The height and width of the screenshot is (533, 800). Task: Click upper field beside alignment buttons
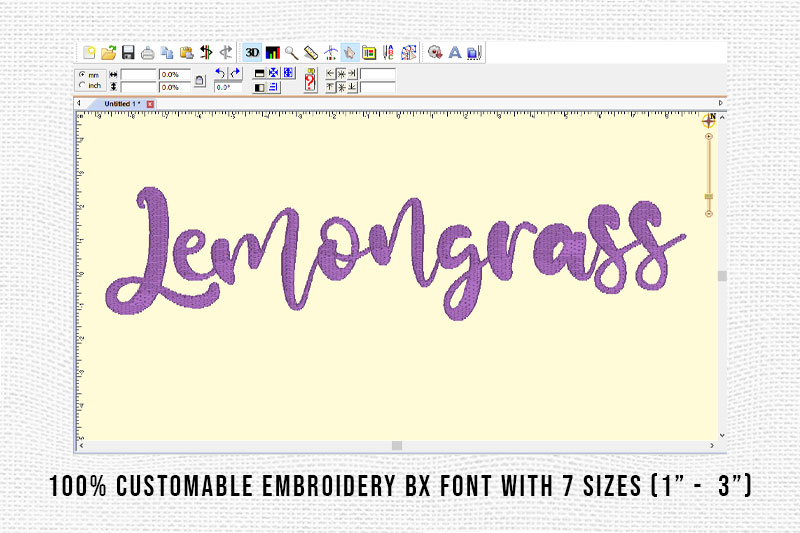pyautogui.click(x=378, y=74)
